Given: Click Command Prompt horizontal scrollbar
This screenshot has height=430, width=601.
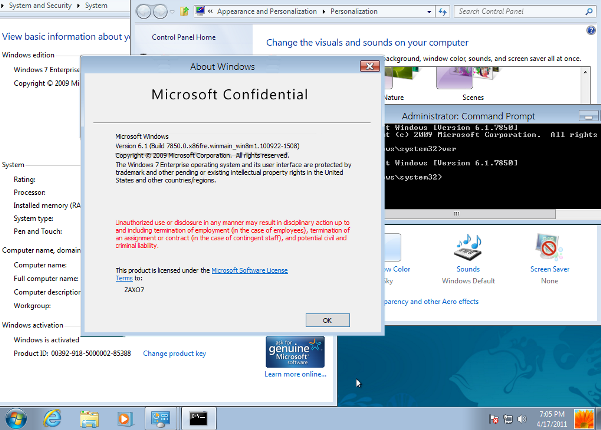Looking at the screenshot, I should [x=470, y=213].
